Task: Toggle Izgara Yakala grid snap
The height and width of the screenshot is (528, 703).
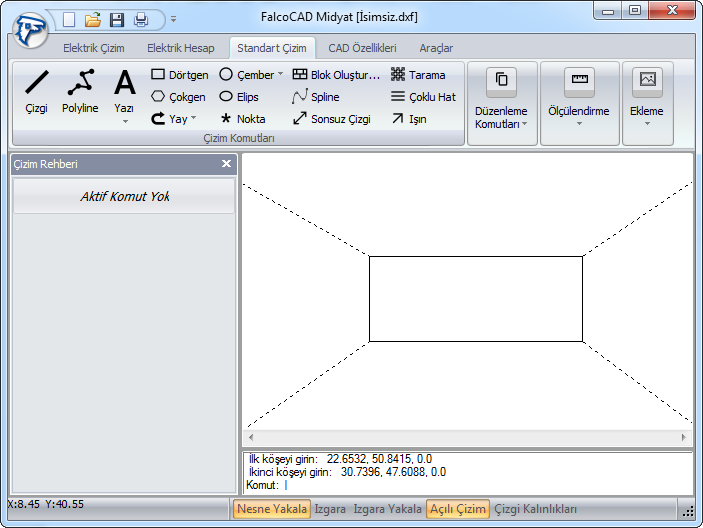Action: click(387, 509)
